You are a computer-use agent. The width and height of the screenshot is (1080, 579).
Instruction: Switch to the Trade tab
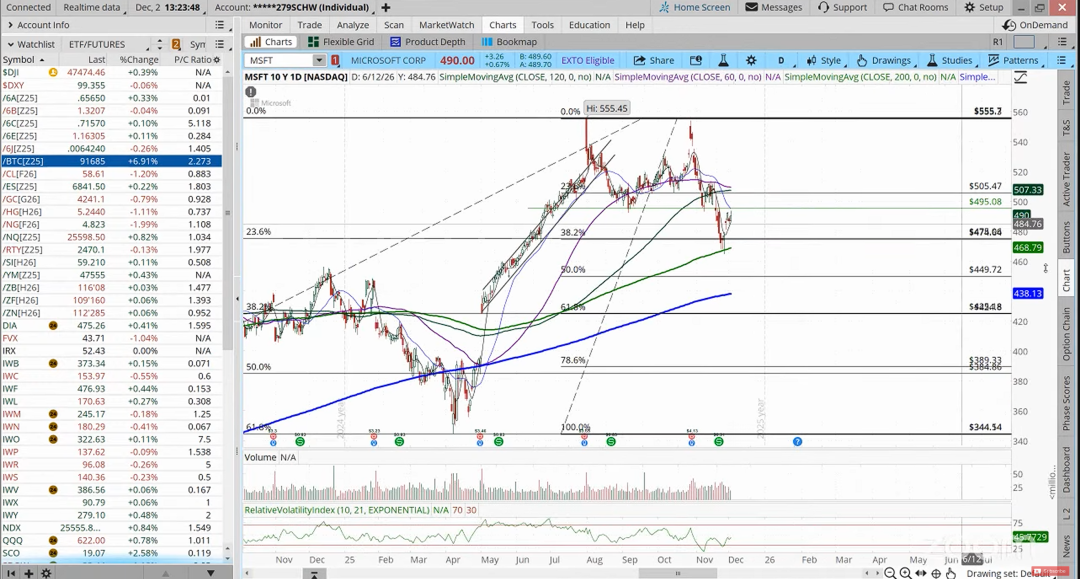[x=309, y=25]
